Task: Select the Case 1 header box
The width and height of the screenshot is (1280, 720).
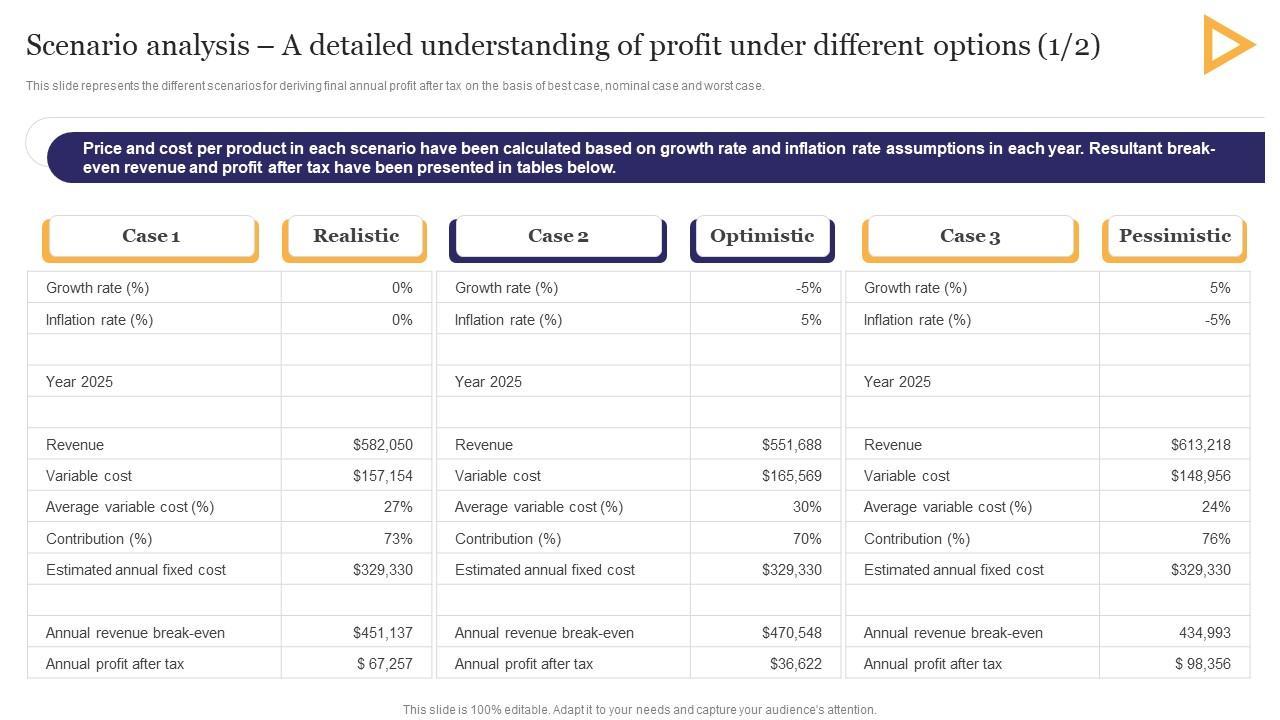Action: (150, 237)
